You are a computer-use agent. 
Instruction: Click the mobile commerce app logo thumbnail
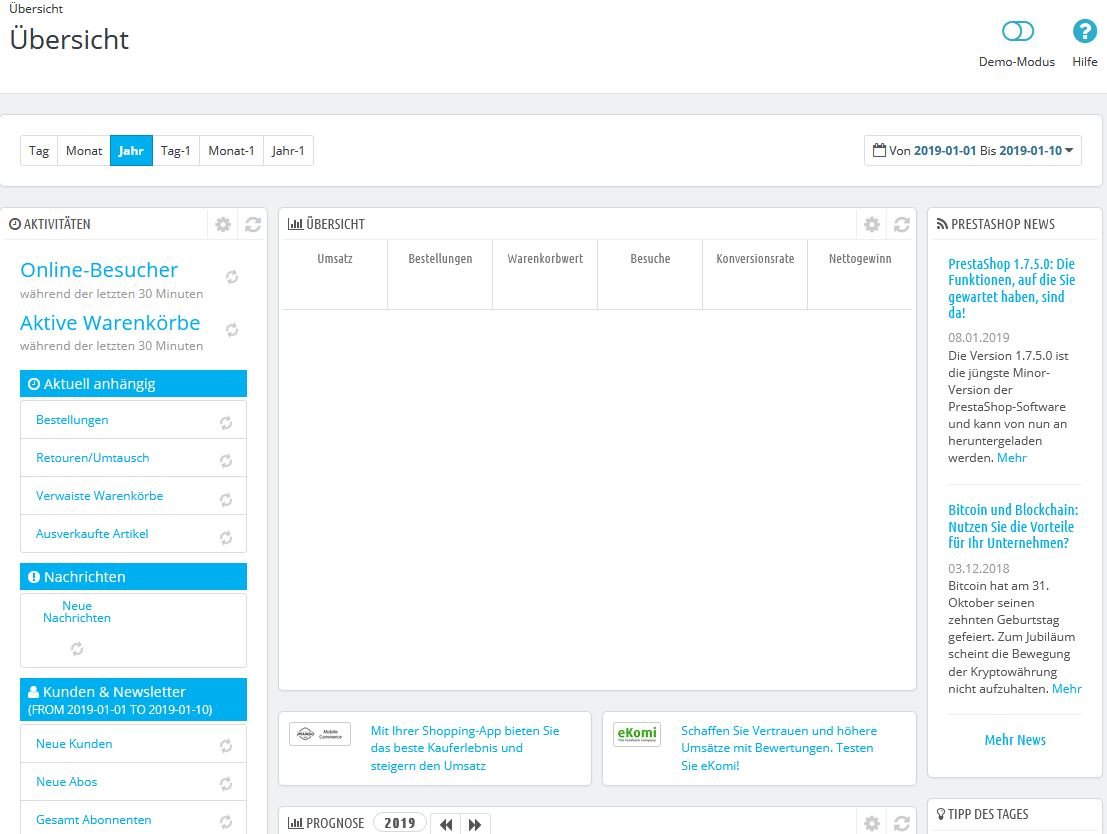click(x=320, y=734)
